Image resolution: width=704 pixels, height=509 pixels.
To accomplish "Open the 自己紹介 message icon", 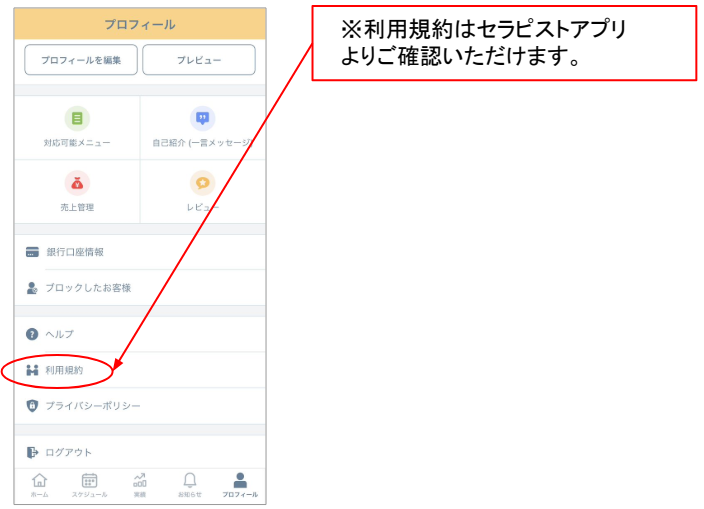I will pyautogui.click(x=203, y=118).
